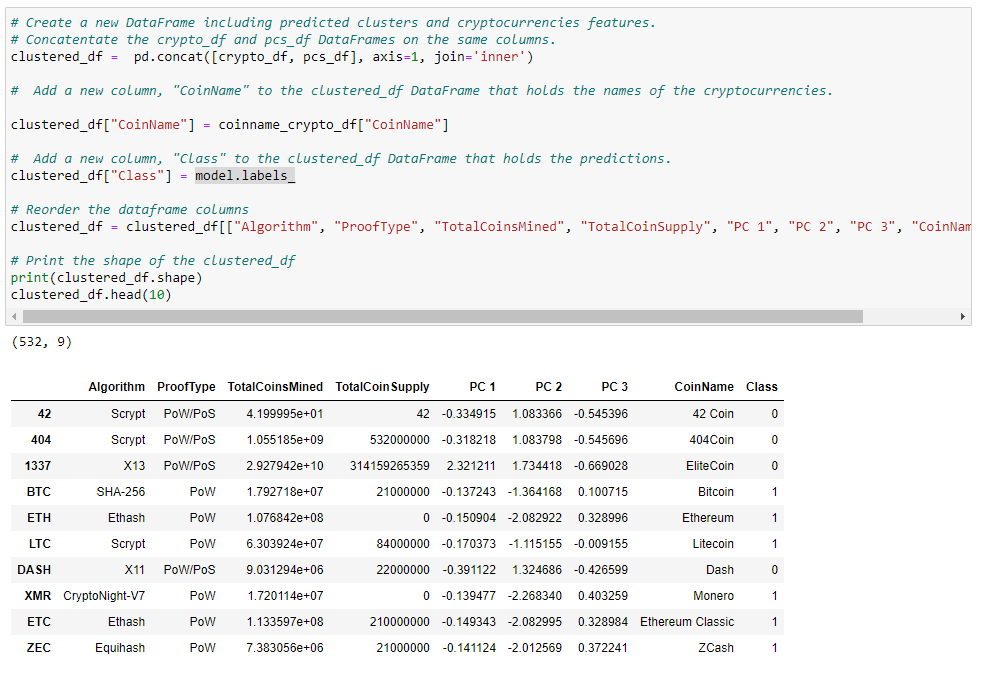Click the ZCash name cell
Viewport: 983px width, 685px height.
[716, 648]
